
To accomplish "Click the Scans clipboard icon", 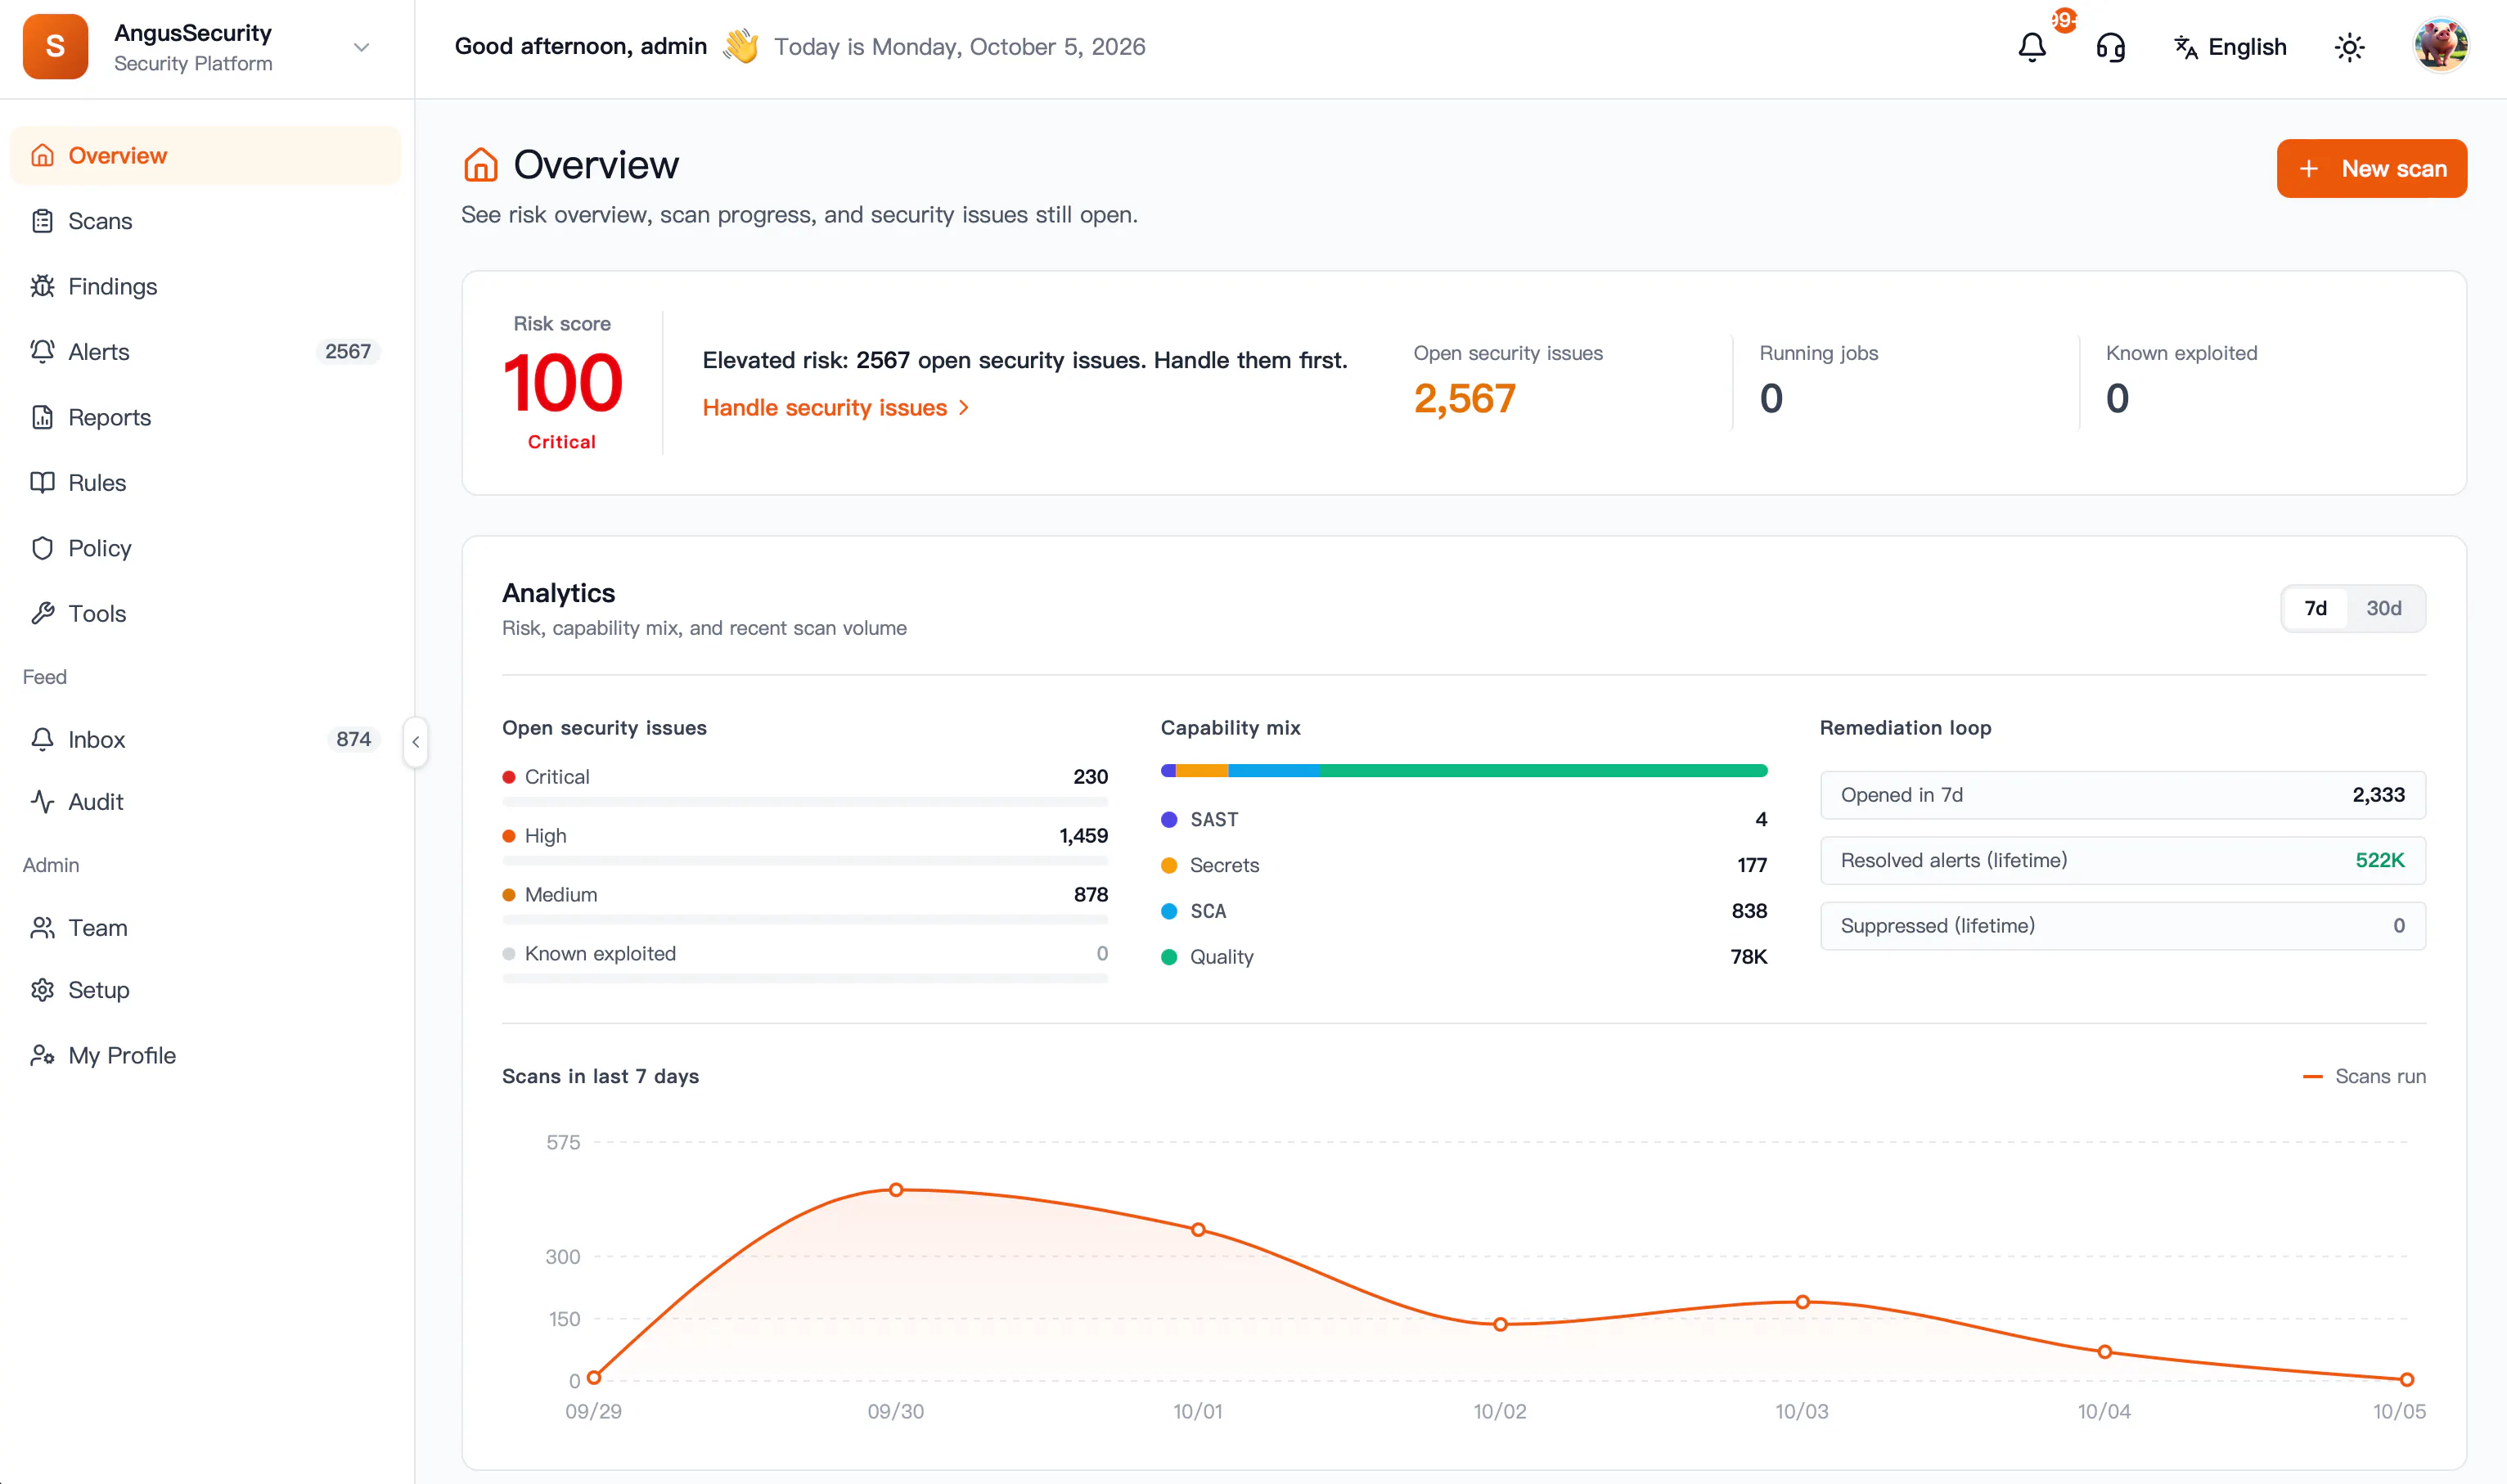I will coord(42,221).
